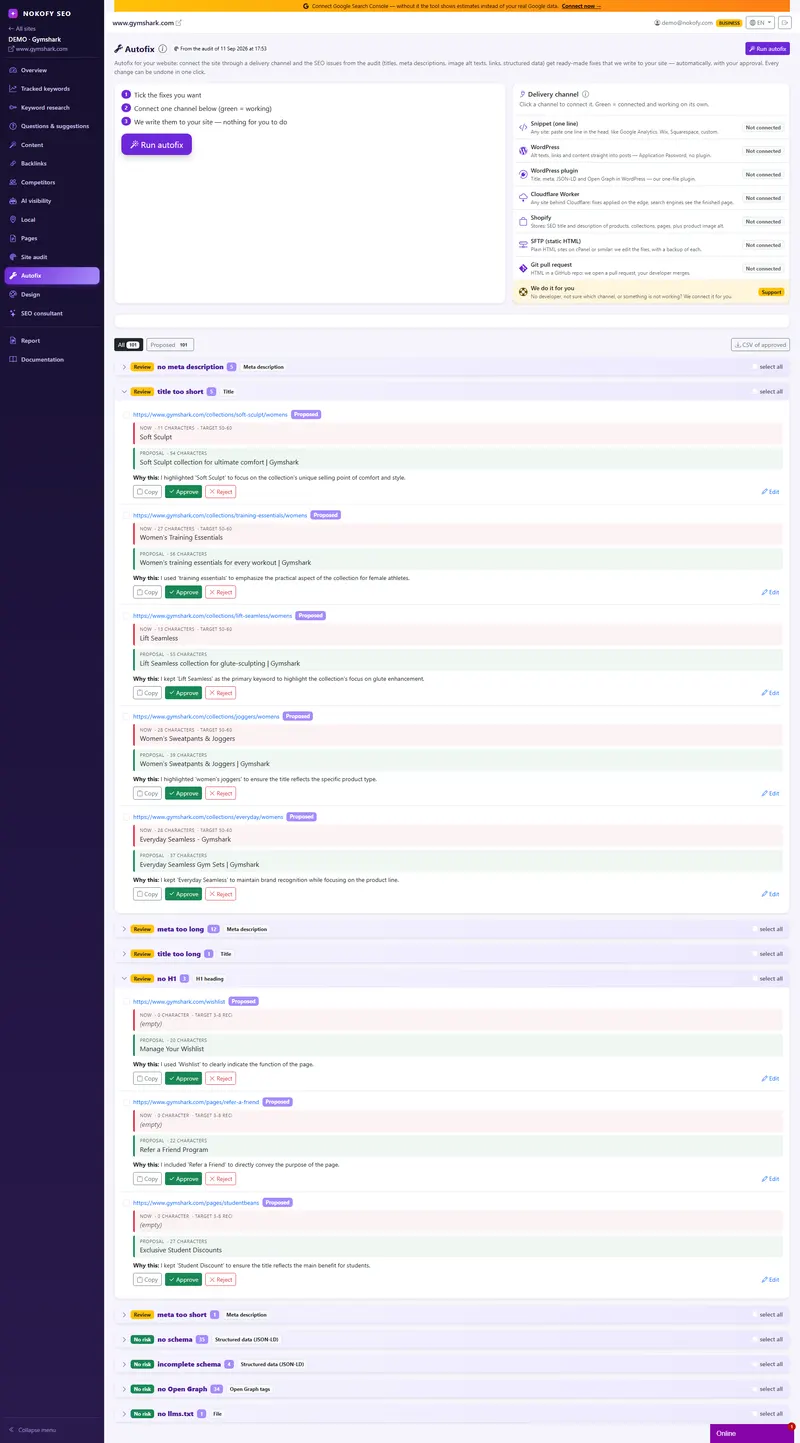Click the Snippet (one line) code icon
Viewport: 800px width, 1443px height.
pyautogui.click(x=523, y=128)
